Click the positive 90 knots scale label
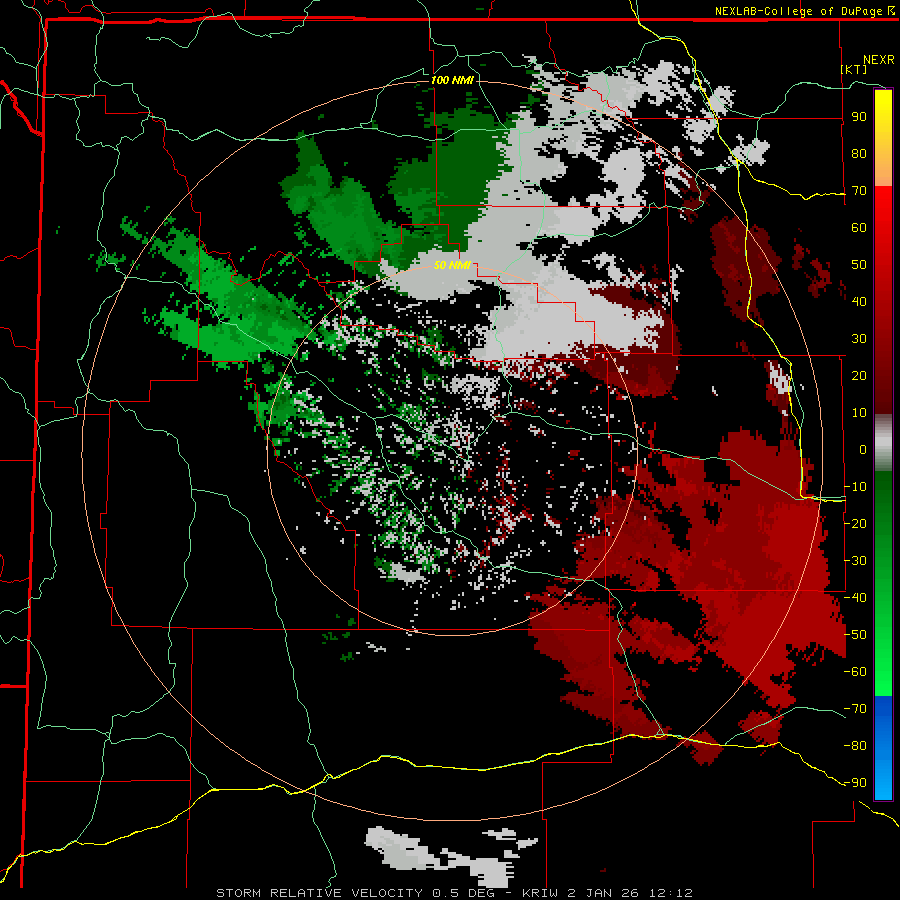 pos(859,117)
